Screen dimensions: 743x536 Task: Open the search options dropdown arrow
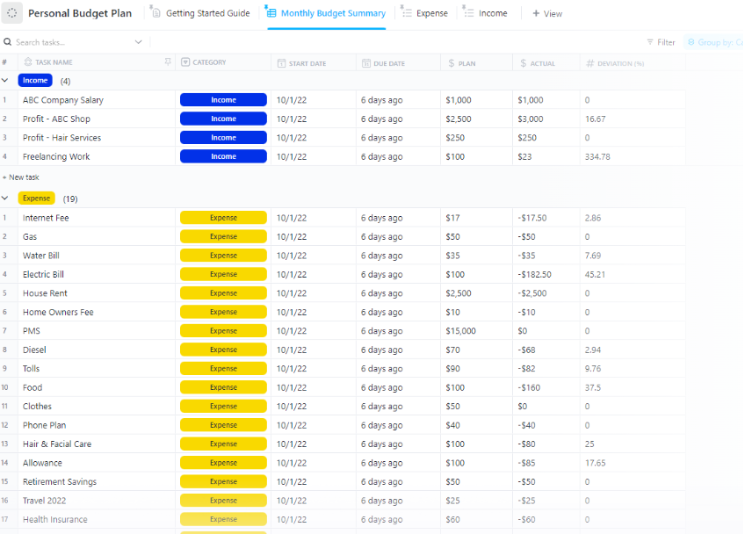pyautogui.click(x=138, y=43)
